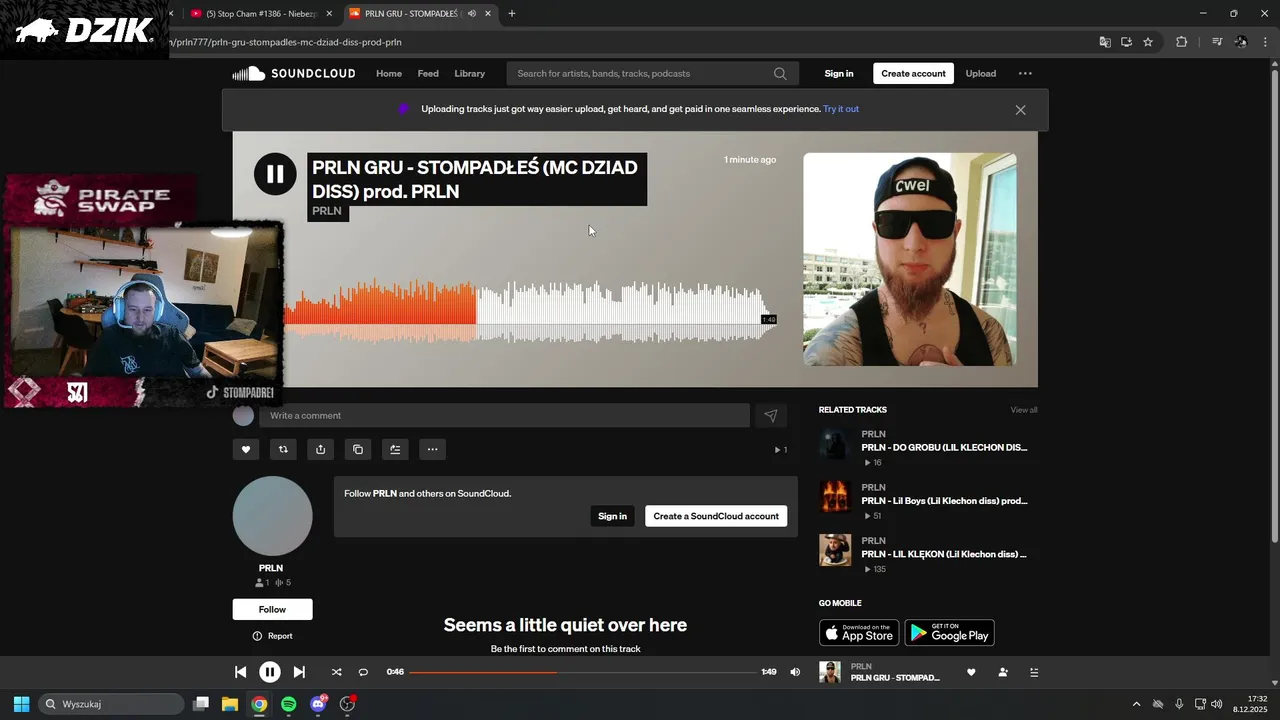The height and width of the screenshot is (720, 1280).
Task: Open the More options menu below the track
Action: pos(432,449)
